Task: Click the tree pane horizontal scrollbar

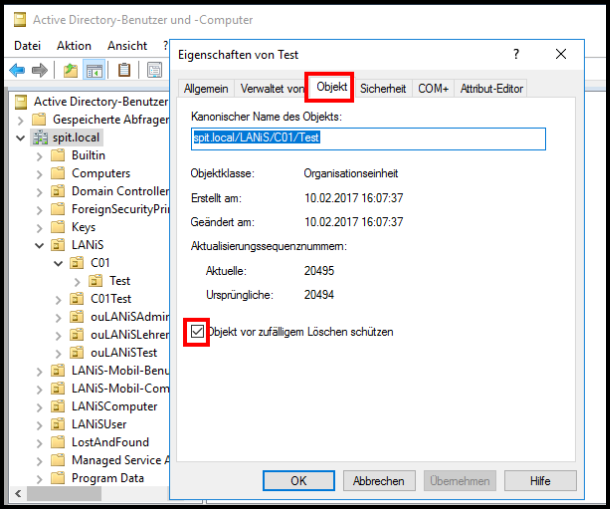Action: (90, 494)
